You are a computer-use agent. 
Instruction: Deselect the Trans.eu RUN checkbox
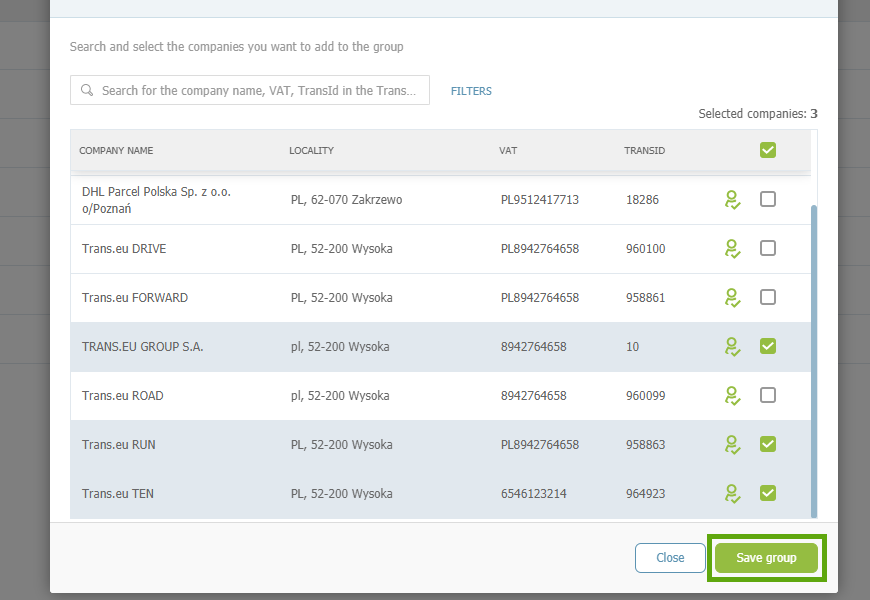coord(768,443)
